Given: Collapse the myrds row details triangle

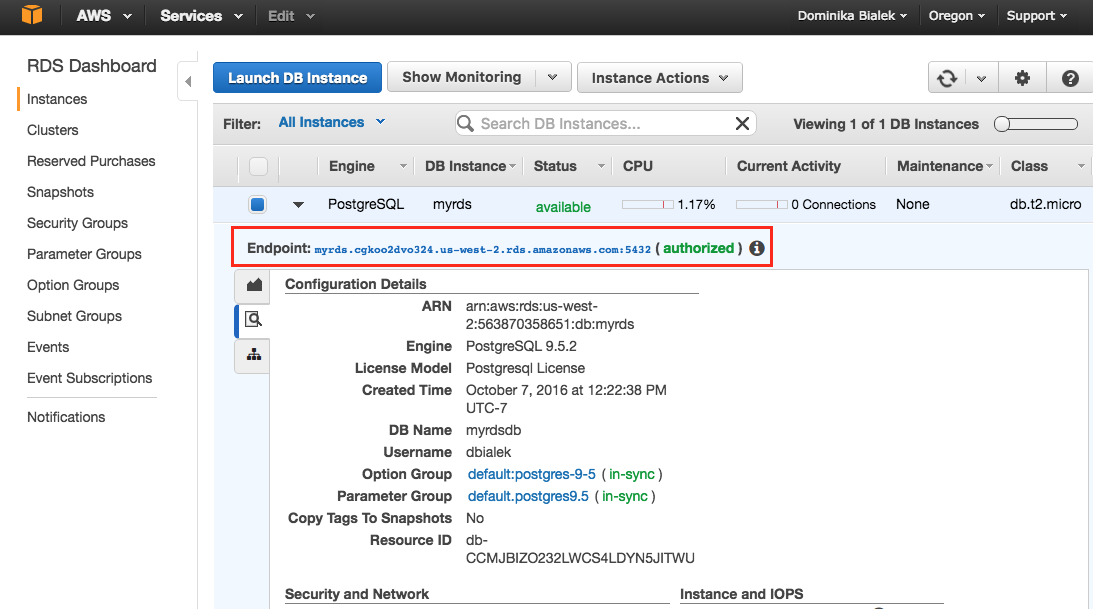Looking at the screenshot, I should coord(298,205).
